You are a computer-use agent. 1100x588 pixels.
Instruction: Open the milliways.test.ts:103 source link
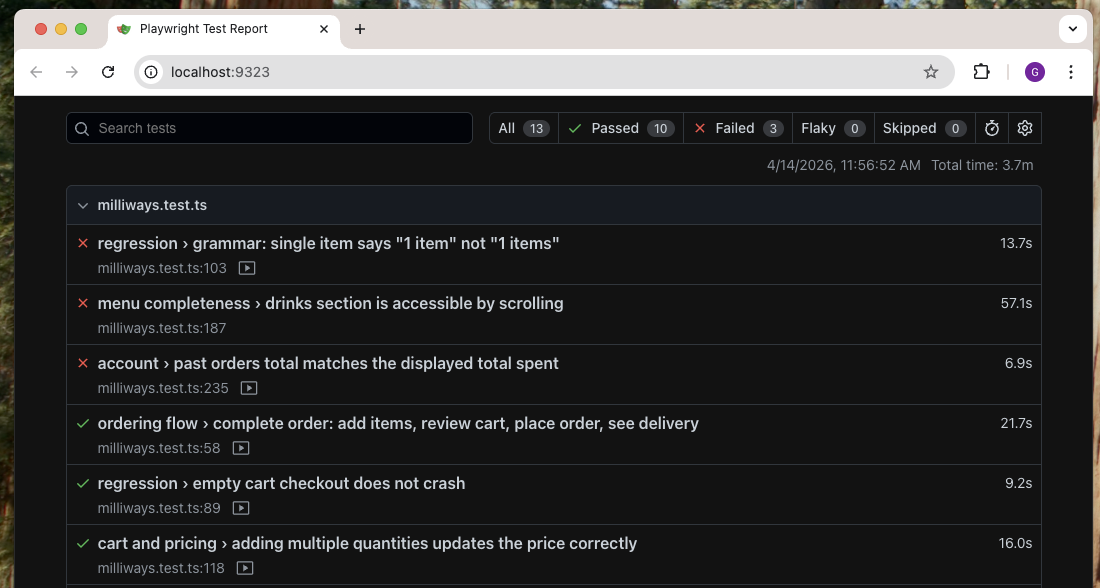162,268
